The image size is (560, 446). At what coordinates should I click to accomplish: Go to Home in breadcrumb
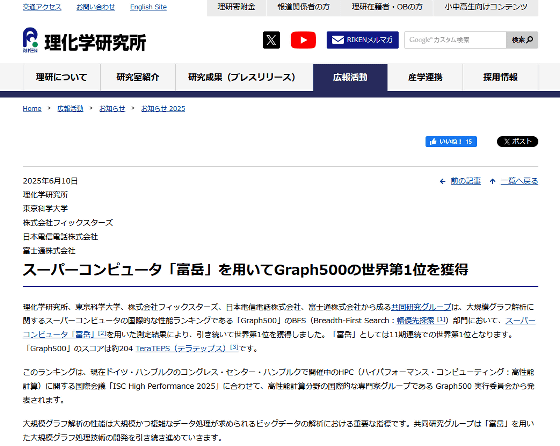(x=32, y=109)
